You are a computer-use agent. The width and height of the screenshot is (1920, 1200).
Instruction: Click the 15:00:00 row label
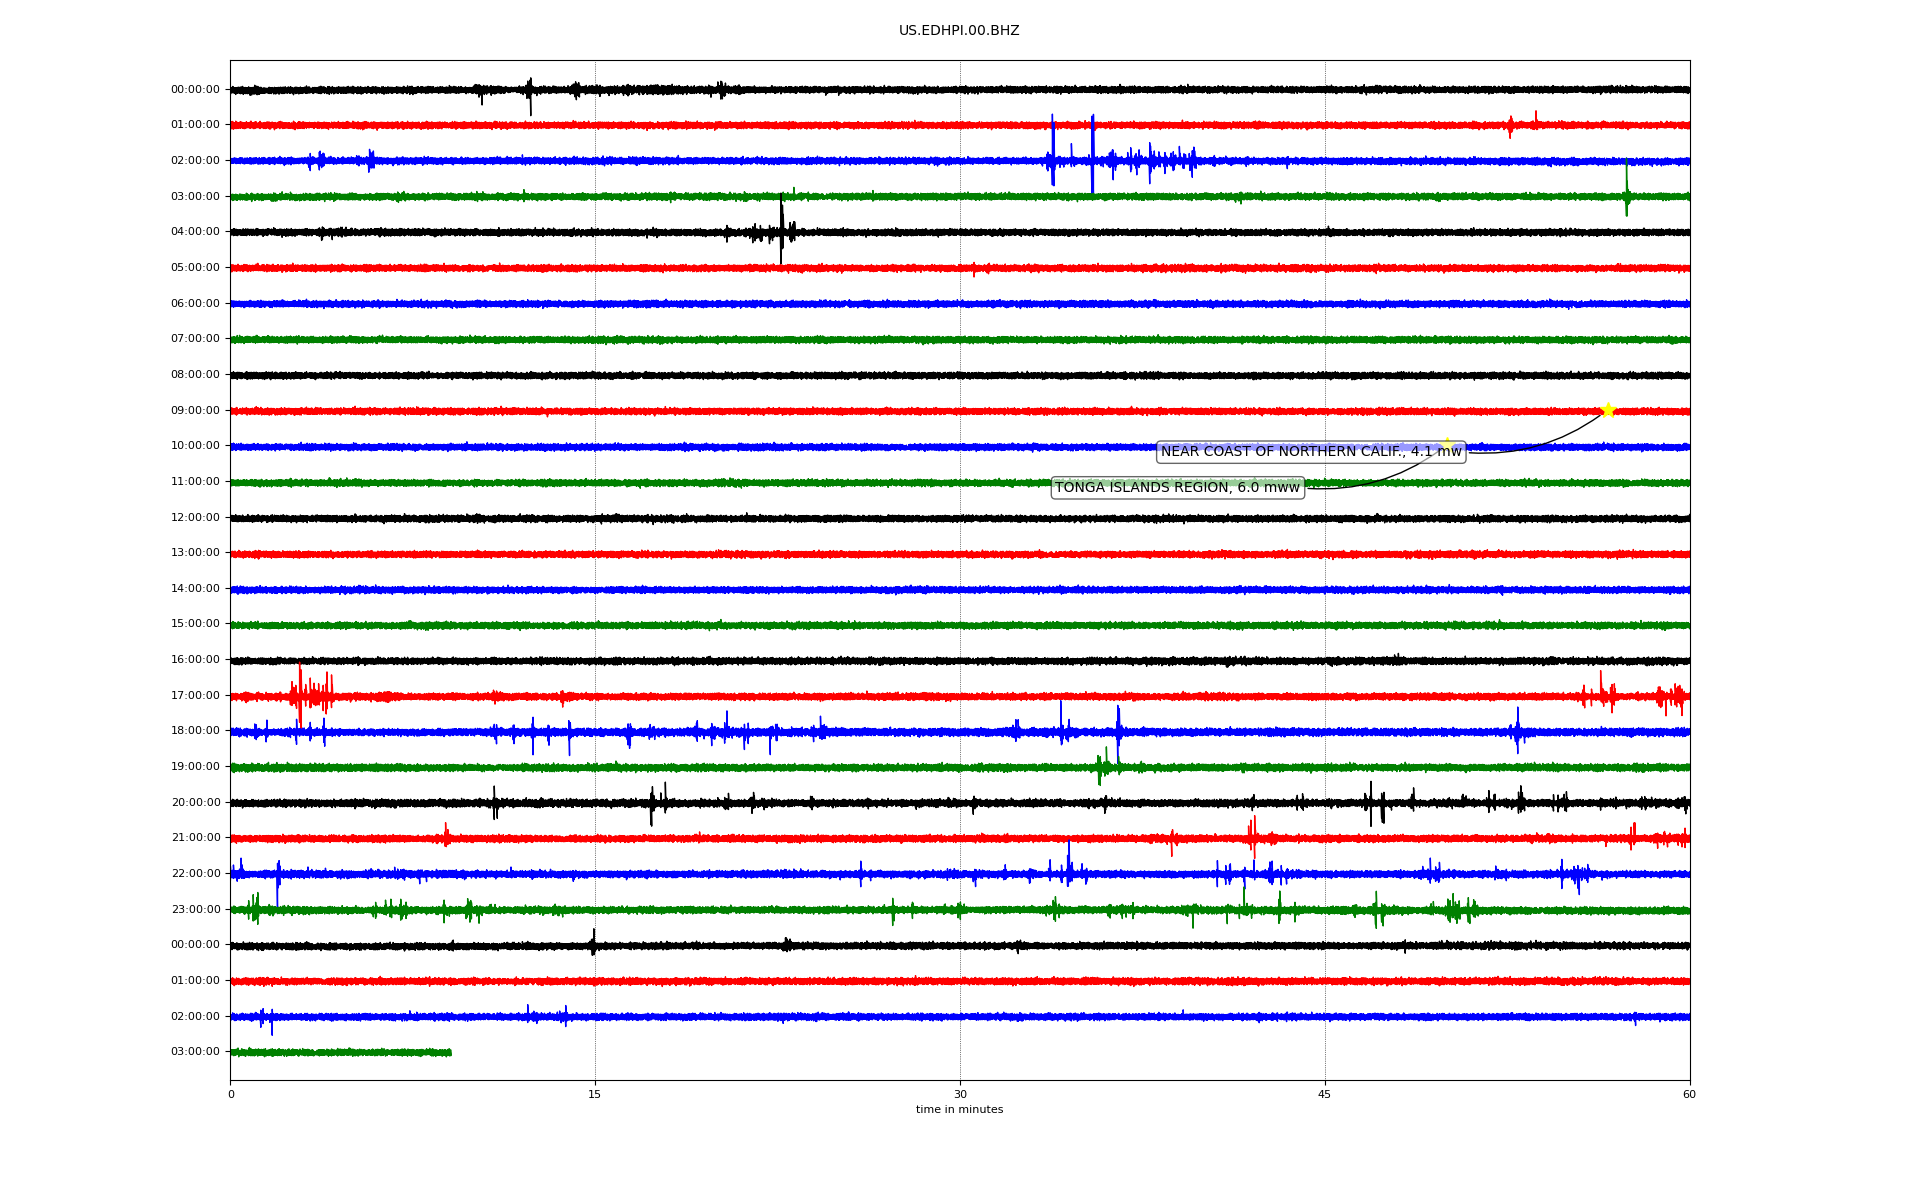click(195, 624)
